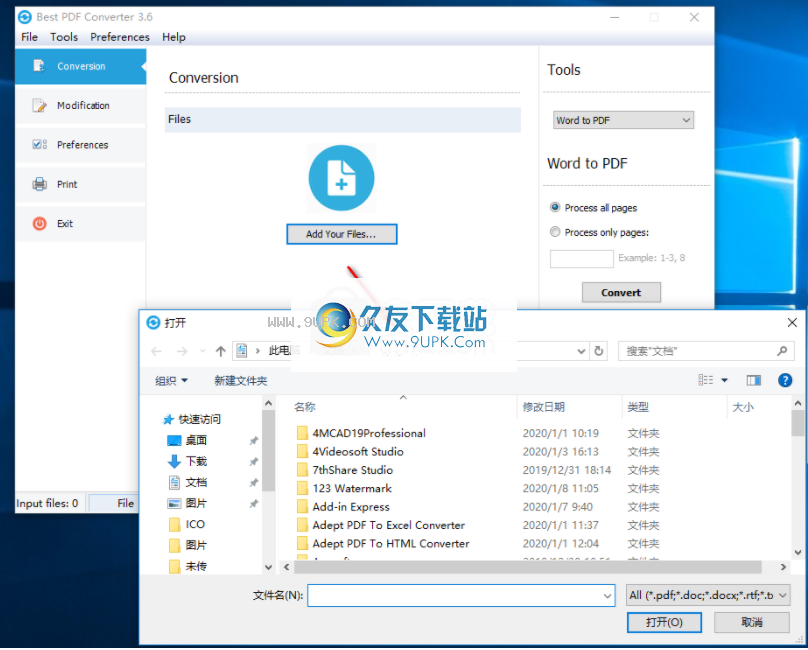Open the Preferences menu
808x650 pixels.
coord(120,37)
